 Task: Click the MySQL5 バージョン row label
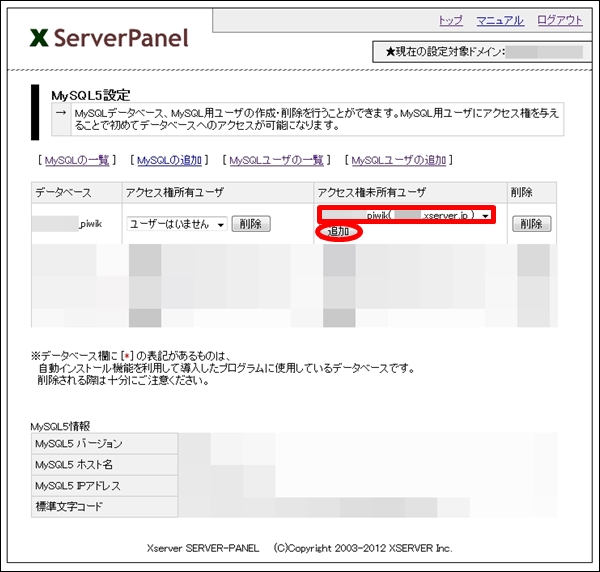[104, 443]
